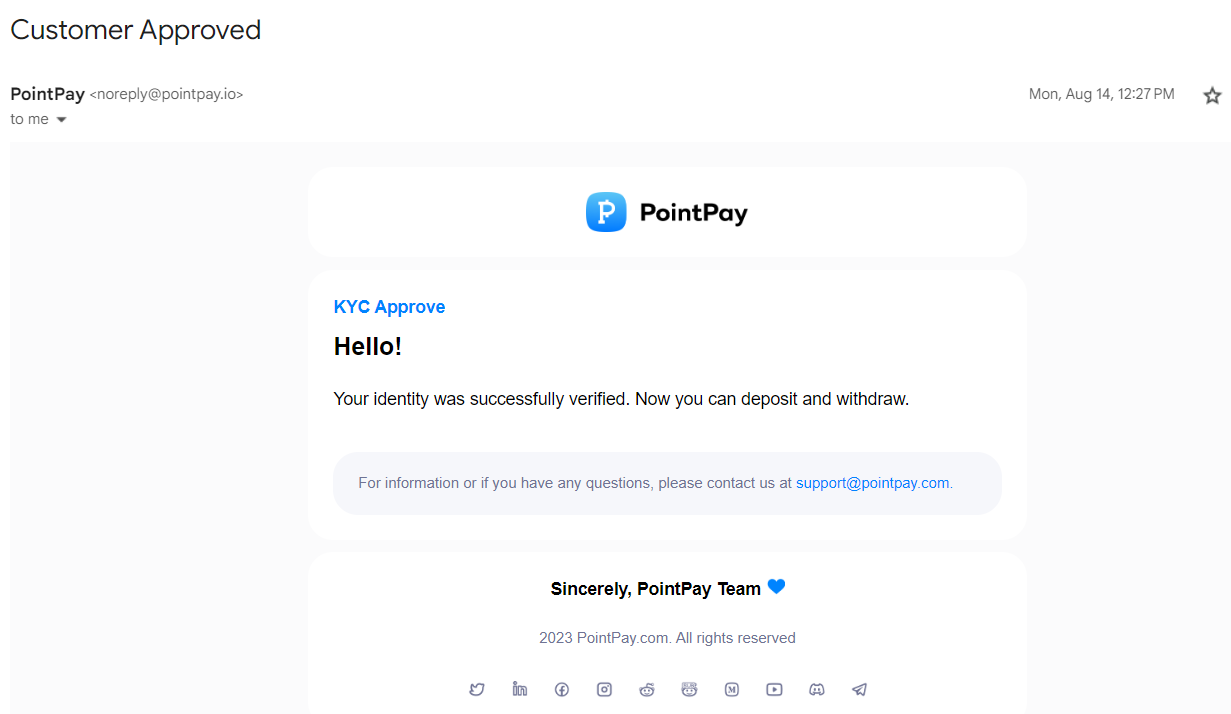
Task: Open the Instagram icon link
Action: coord(604,689)
